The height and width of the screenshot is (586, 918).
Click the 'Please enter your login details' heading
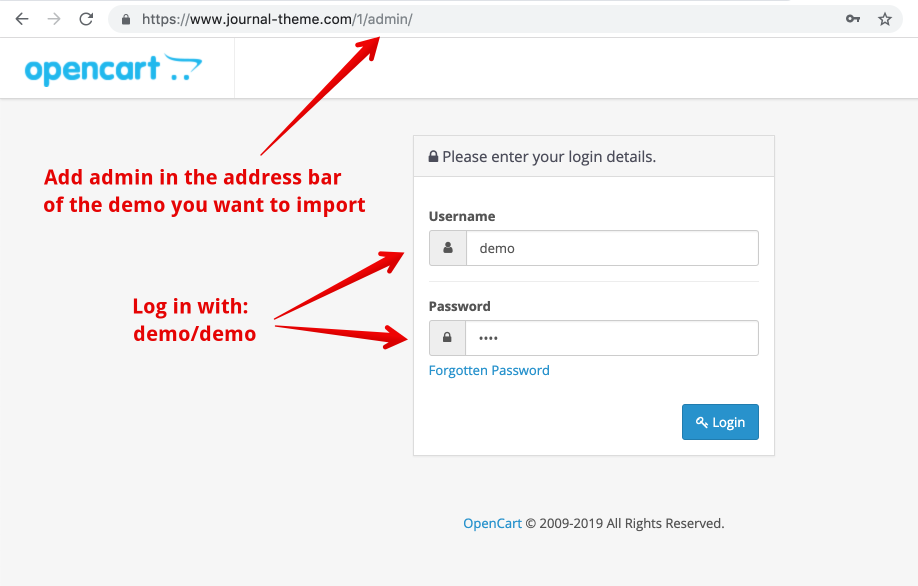[549, 157]
